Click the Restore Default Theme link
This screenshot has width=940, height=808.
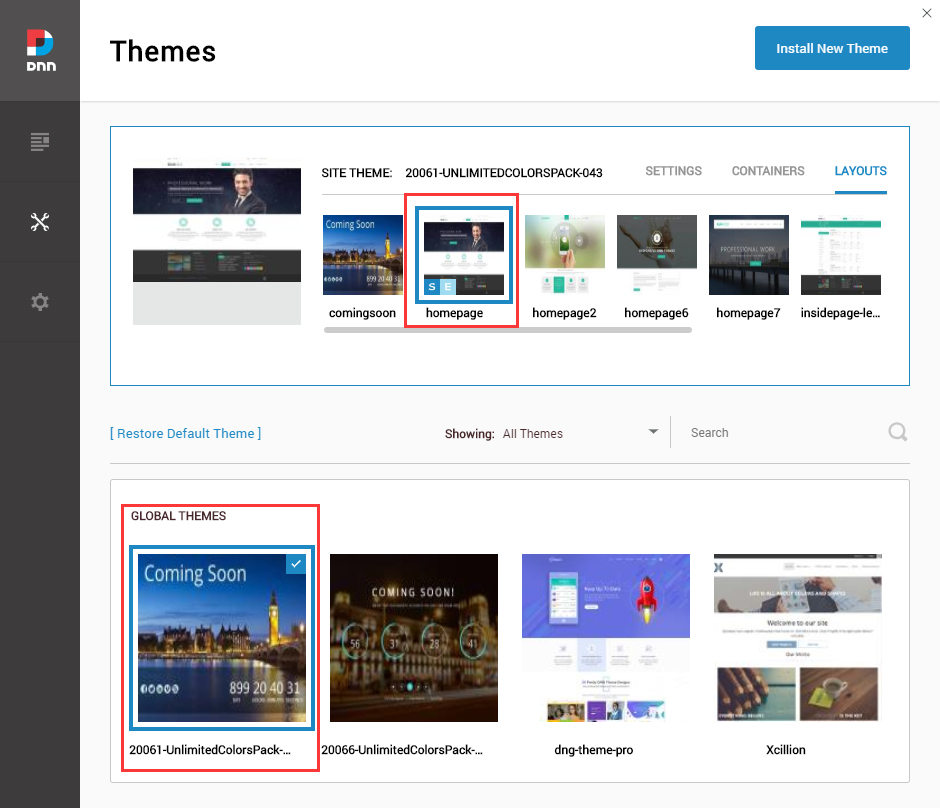click(185, 433)
